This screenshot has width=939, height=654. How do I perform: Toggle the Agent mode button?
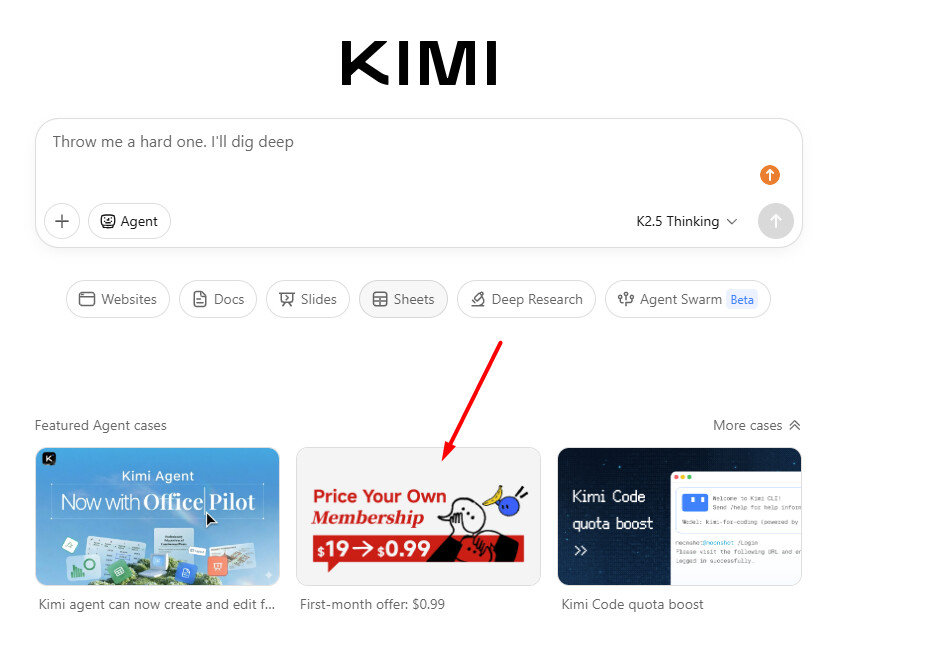click(129, 221)
